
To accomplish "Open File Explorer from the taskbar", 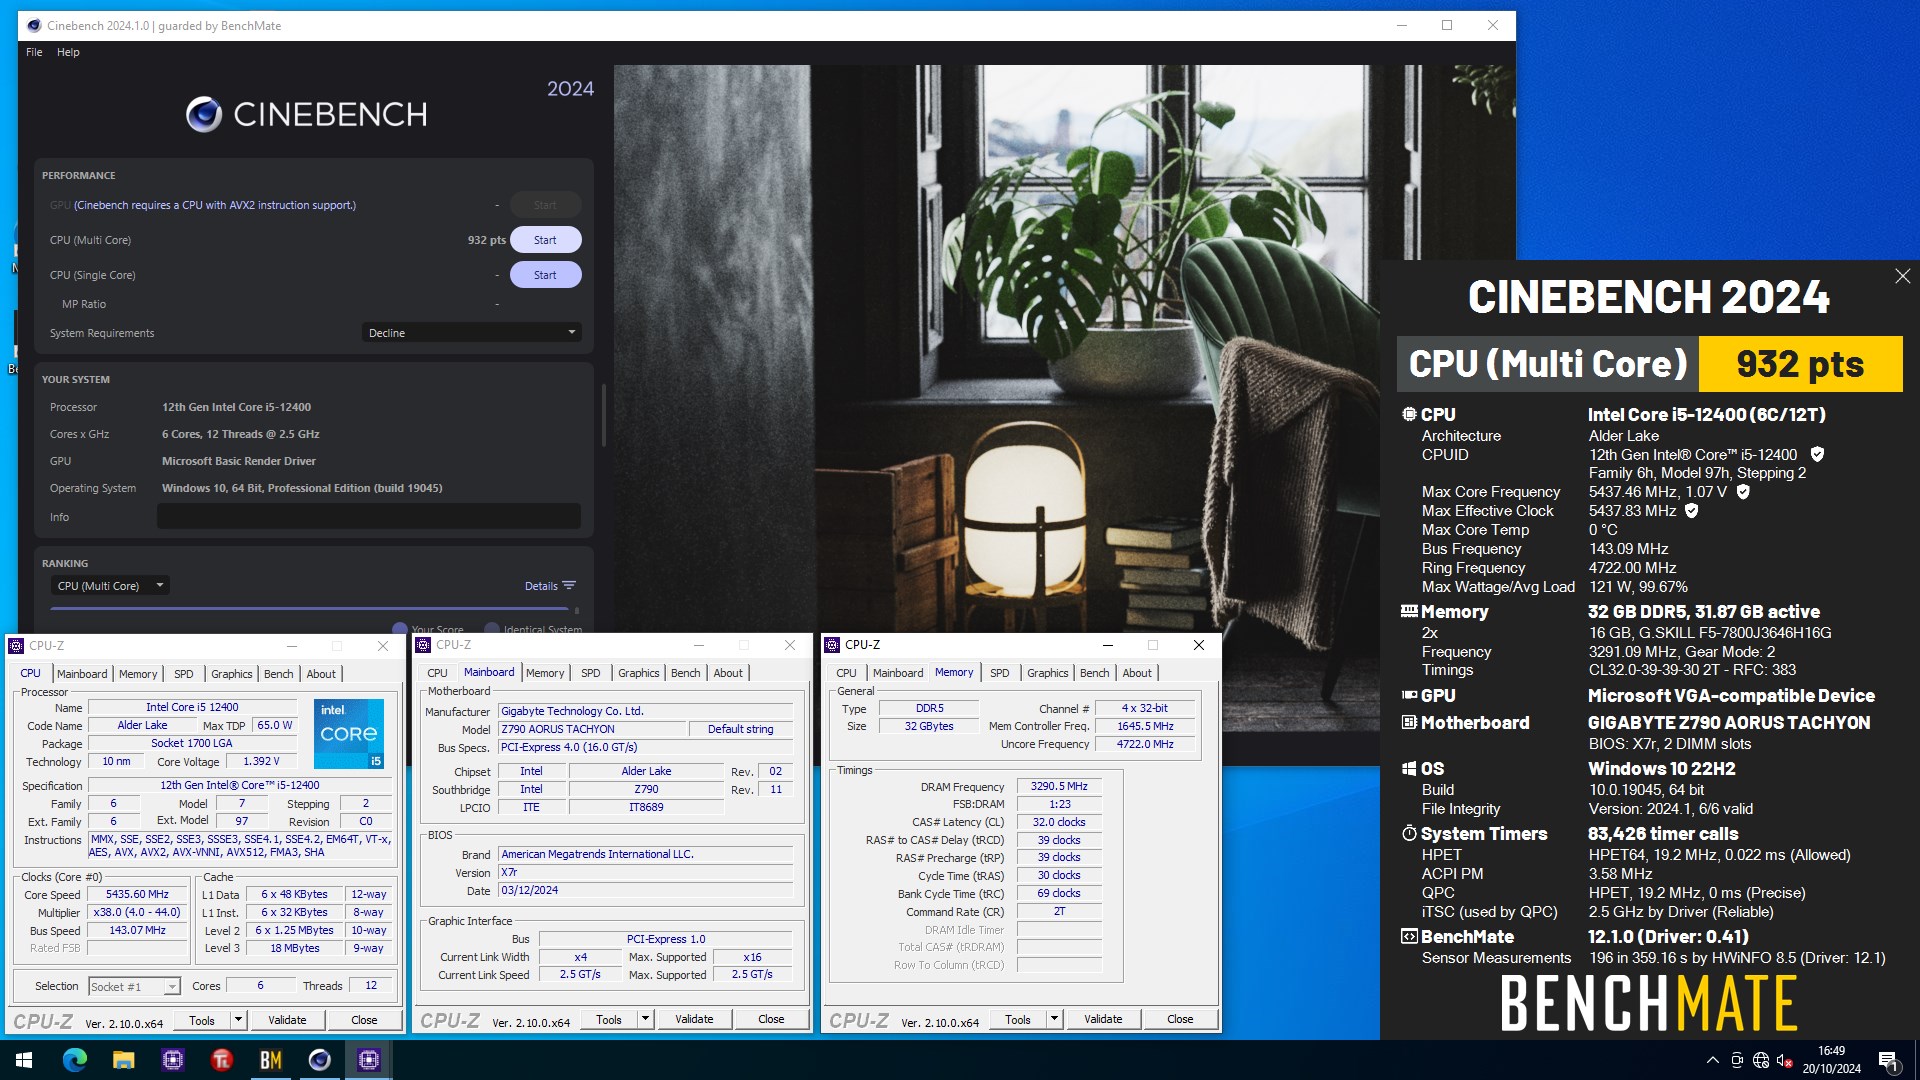I will tap(124, 1060).
